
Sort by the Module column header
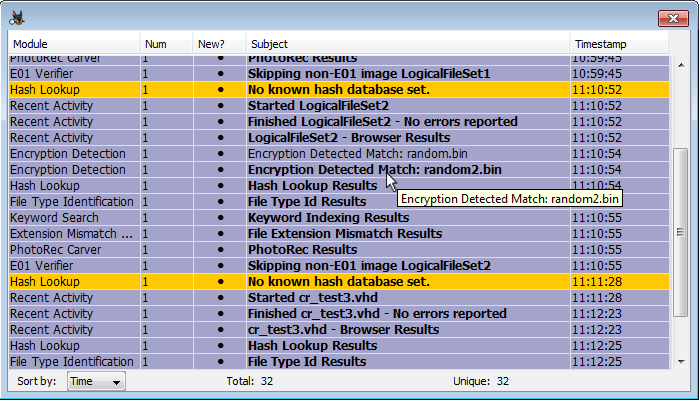click(x=72, y=44)
